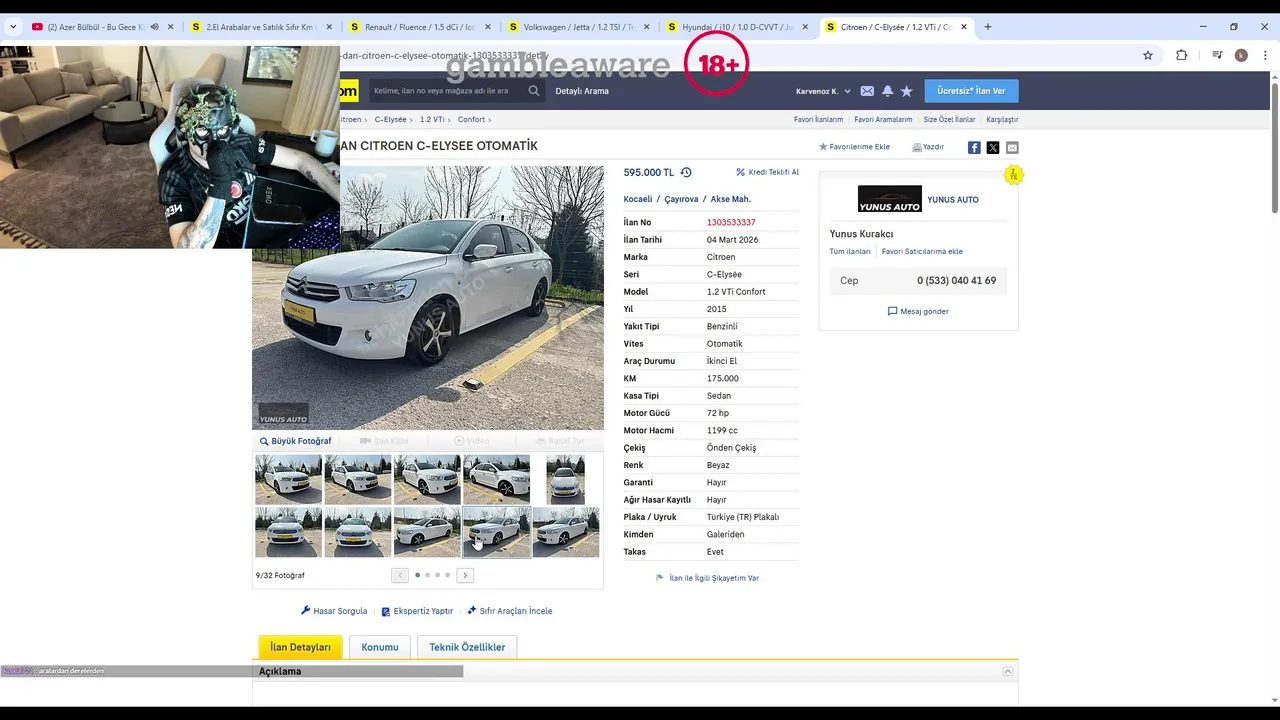Focus the site search input field
This screenshot has height=720, width=1280.
tap(447, 91)
